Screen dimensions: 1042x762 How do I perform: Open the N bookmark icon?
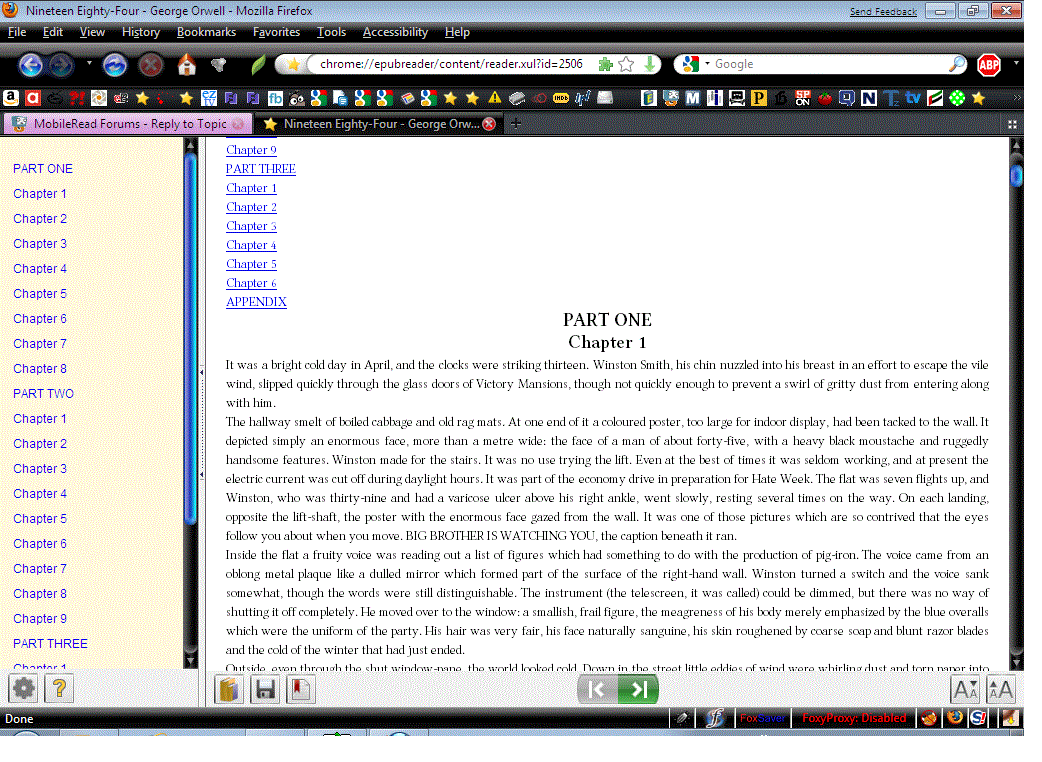(869, 98)
